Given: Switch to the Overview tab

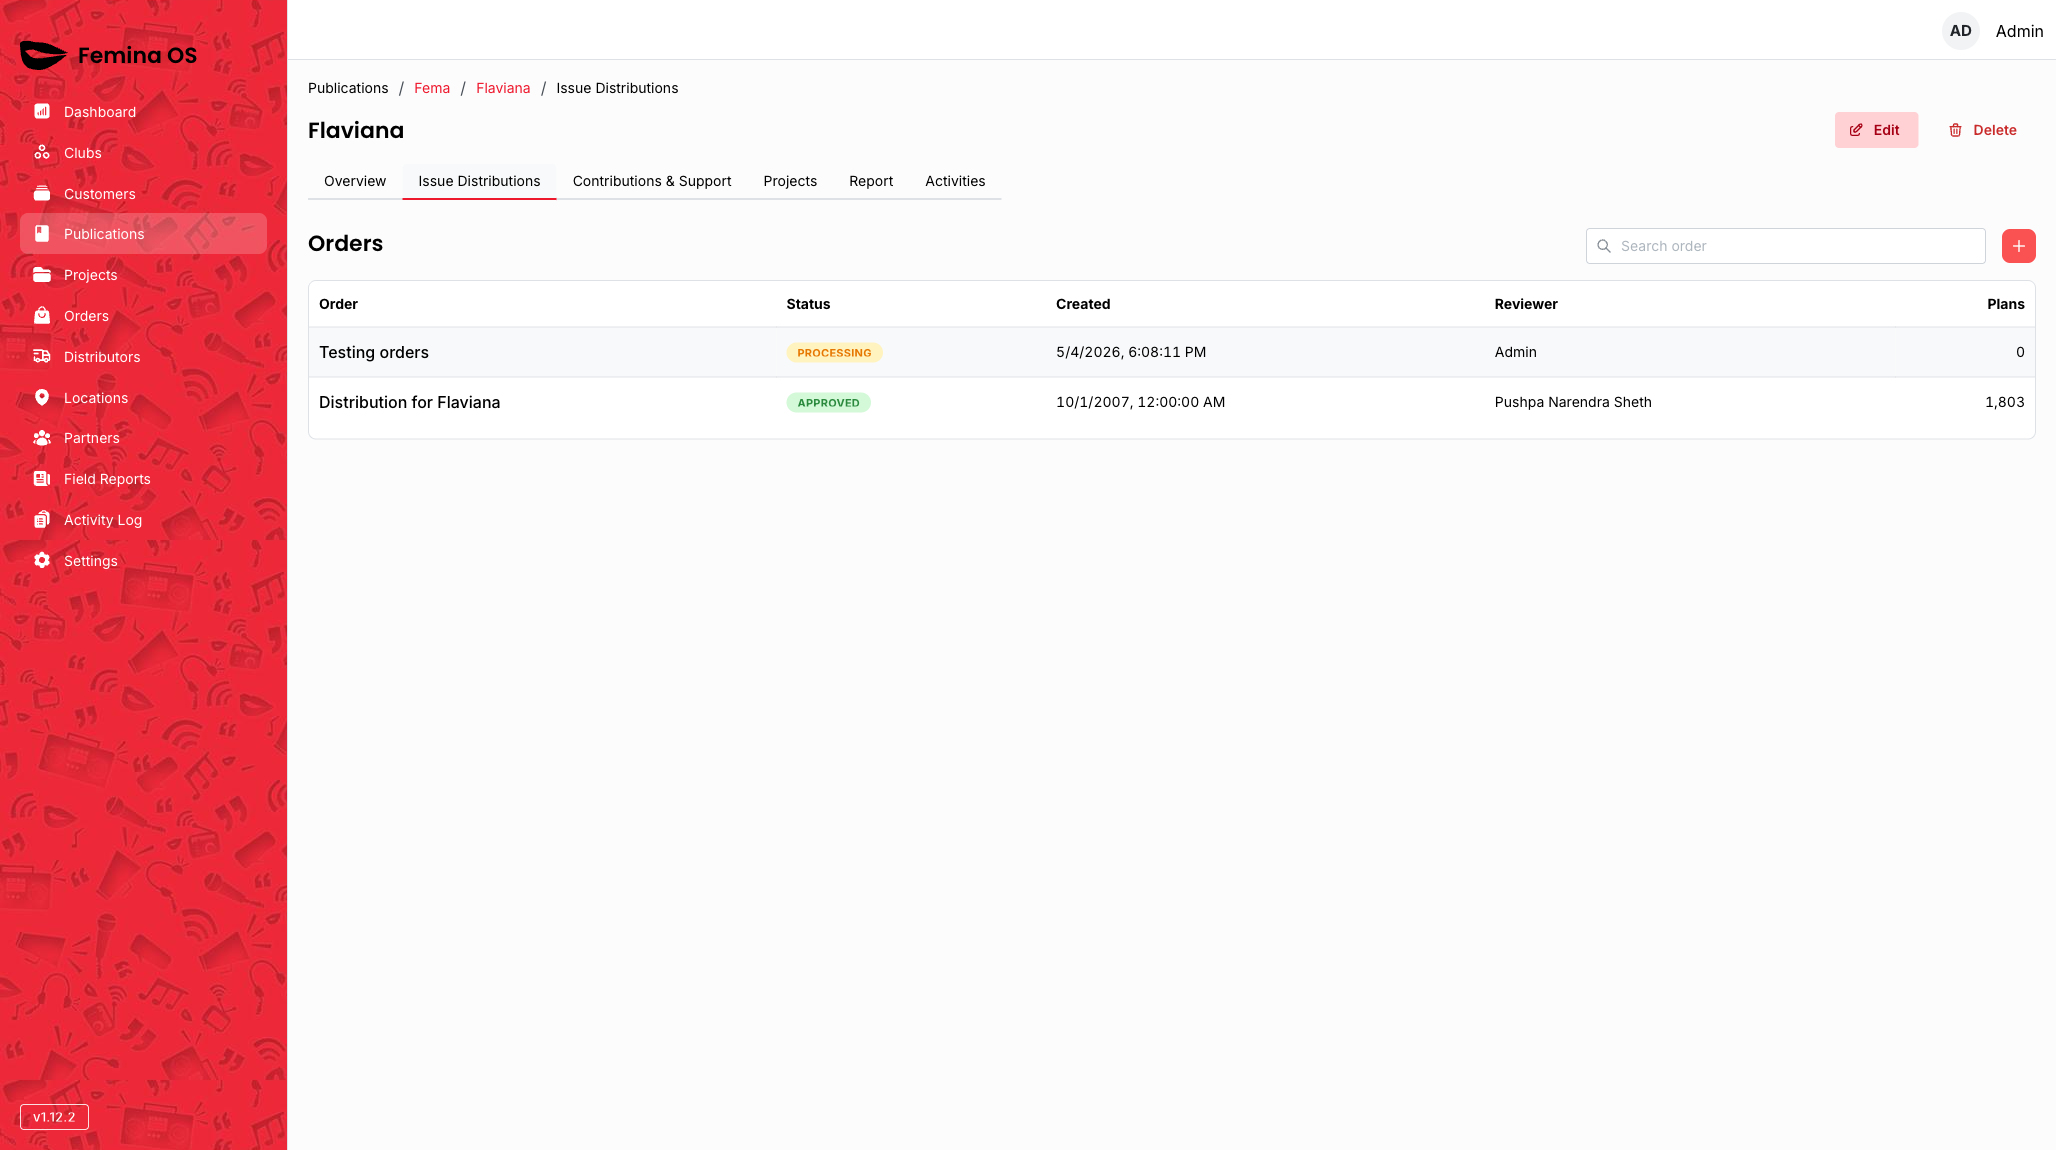Looking at the screenshot, I should [355, 181].
